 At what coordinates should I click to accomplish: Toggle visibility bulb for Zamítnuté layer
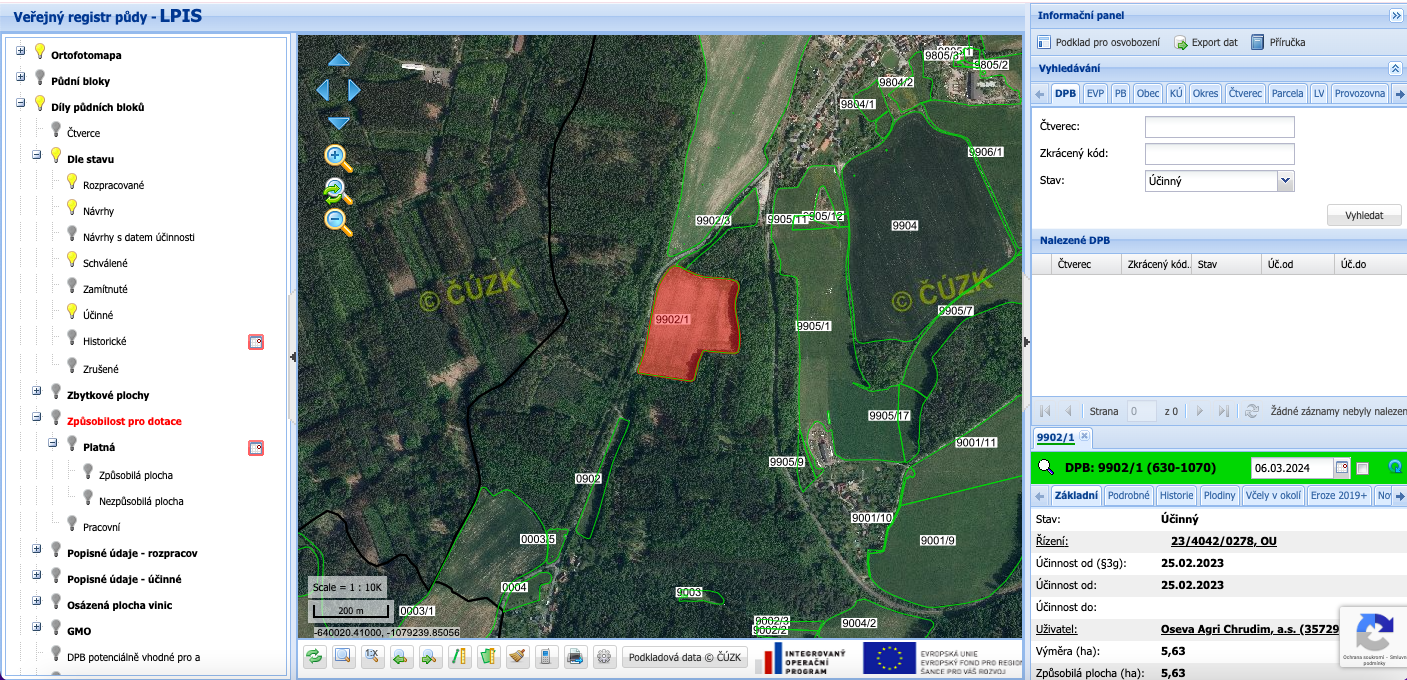click(72, 286)
